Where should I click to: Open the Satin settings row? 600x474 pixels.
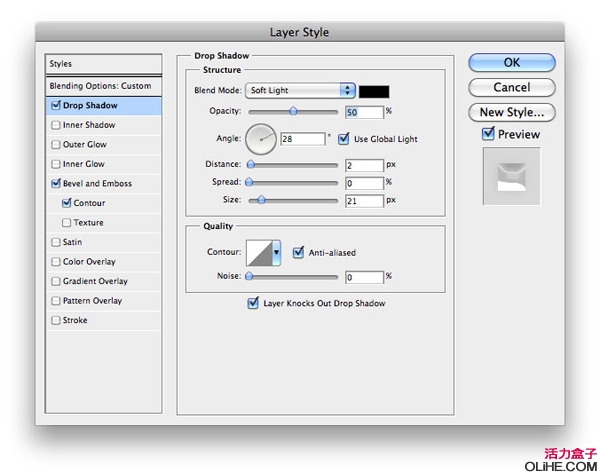tap(103, 242)
